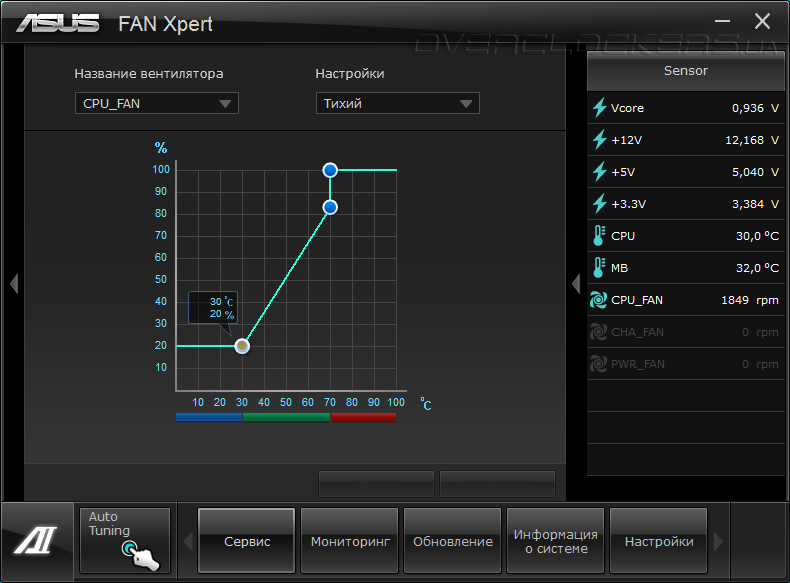The width and height of the screenshot is (790, 583).
Task: Click the +3.3V lightning bolt icon
Action: [599, 204]
